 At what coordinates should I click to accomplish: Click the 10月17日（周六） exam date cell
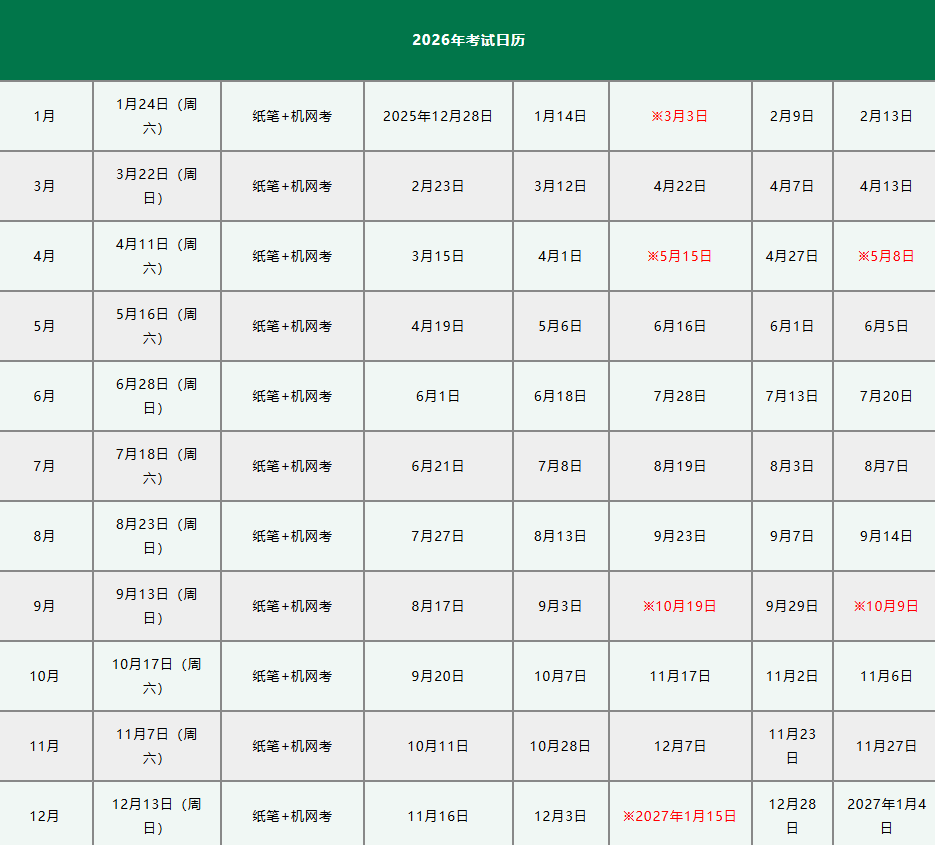[156, 676]
